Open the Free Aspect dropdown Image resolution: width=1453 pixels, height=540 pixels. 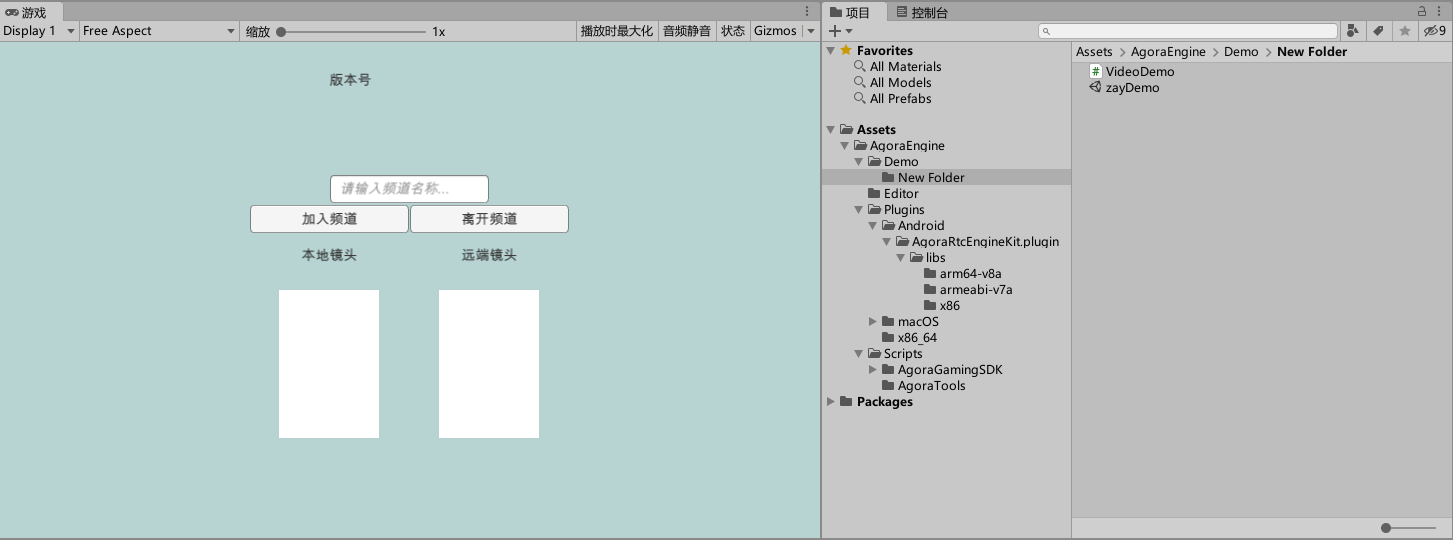160,31
